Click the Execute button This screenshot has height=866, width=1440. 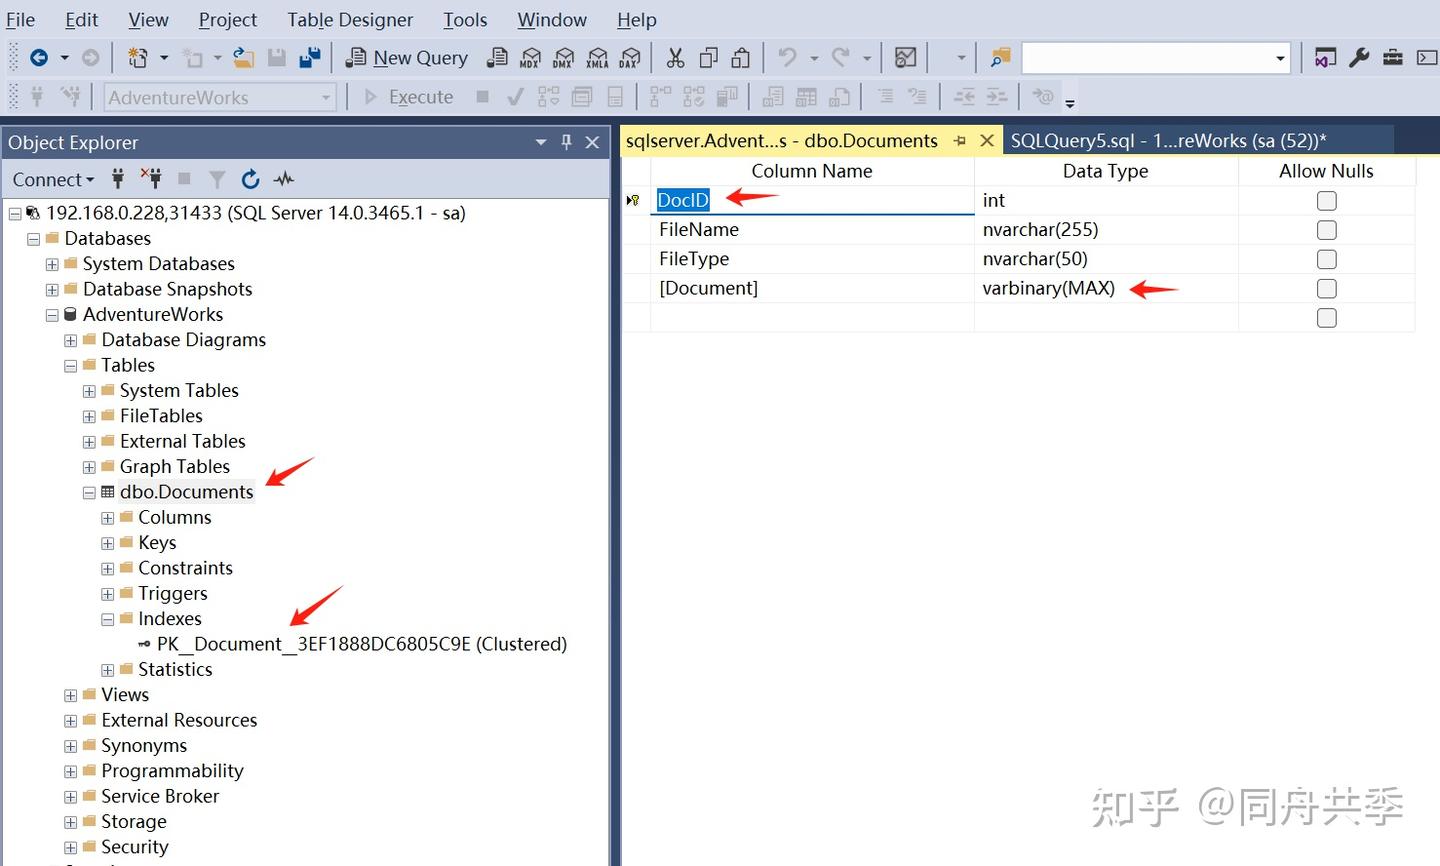pos(411,96)
